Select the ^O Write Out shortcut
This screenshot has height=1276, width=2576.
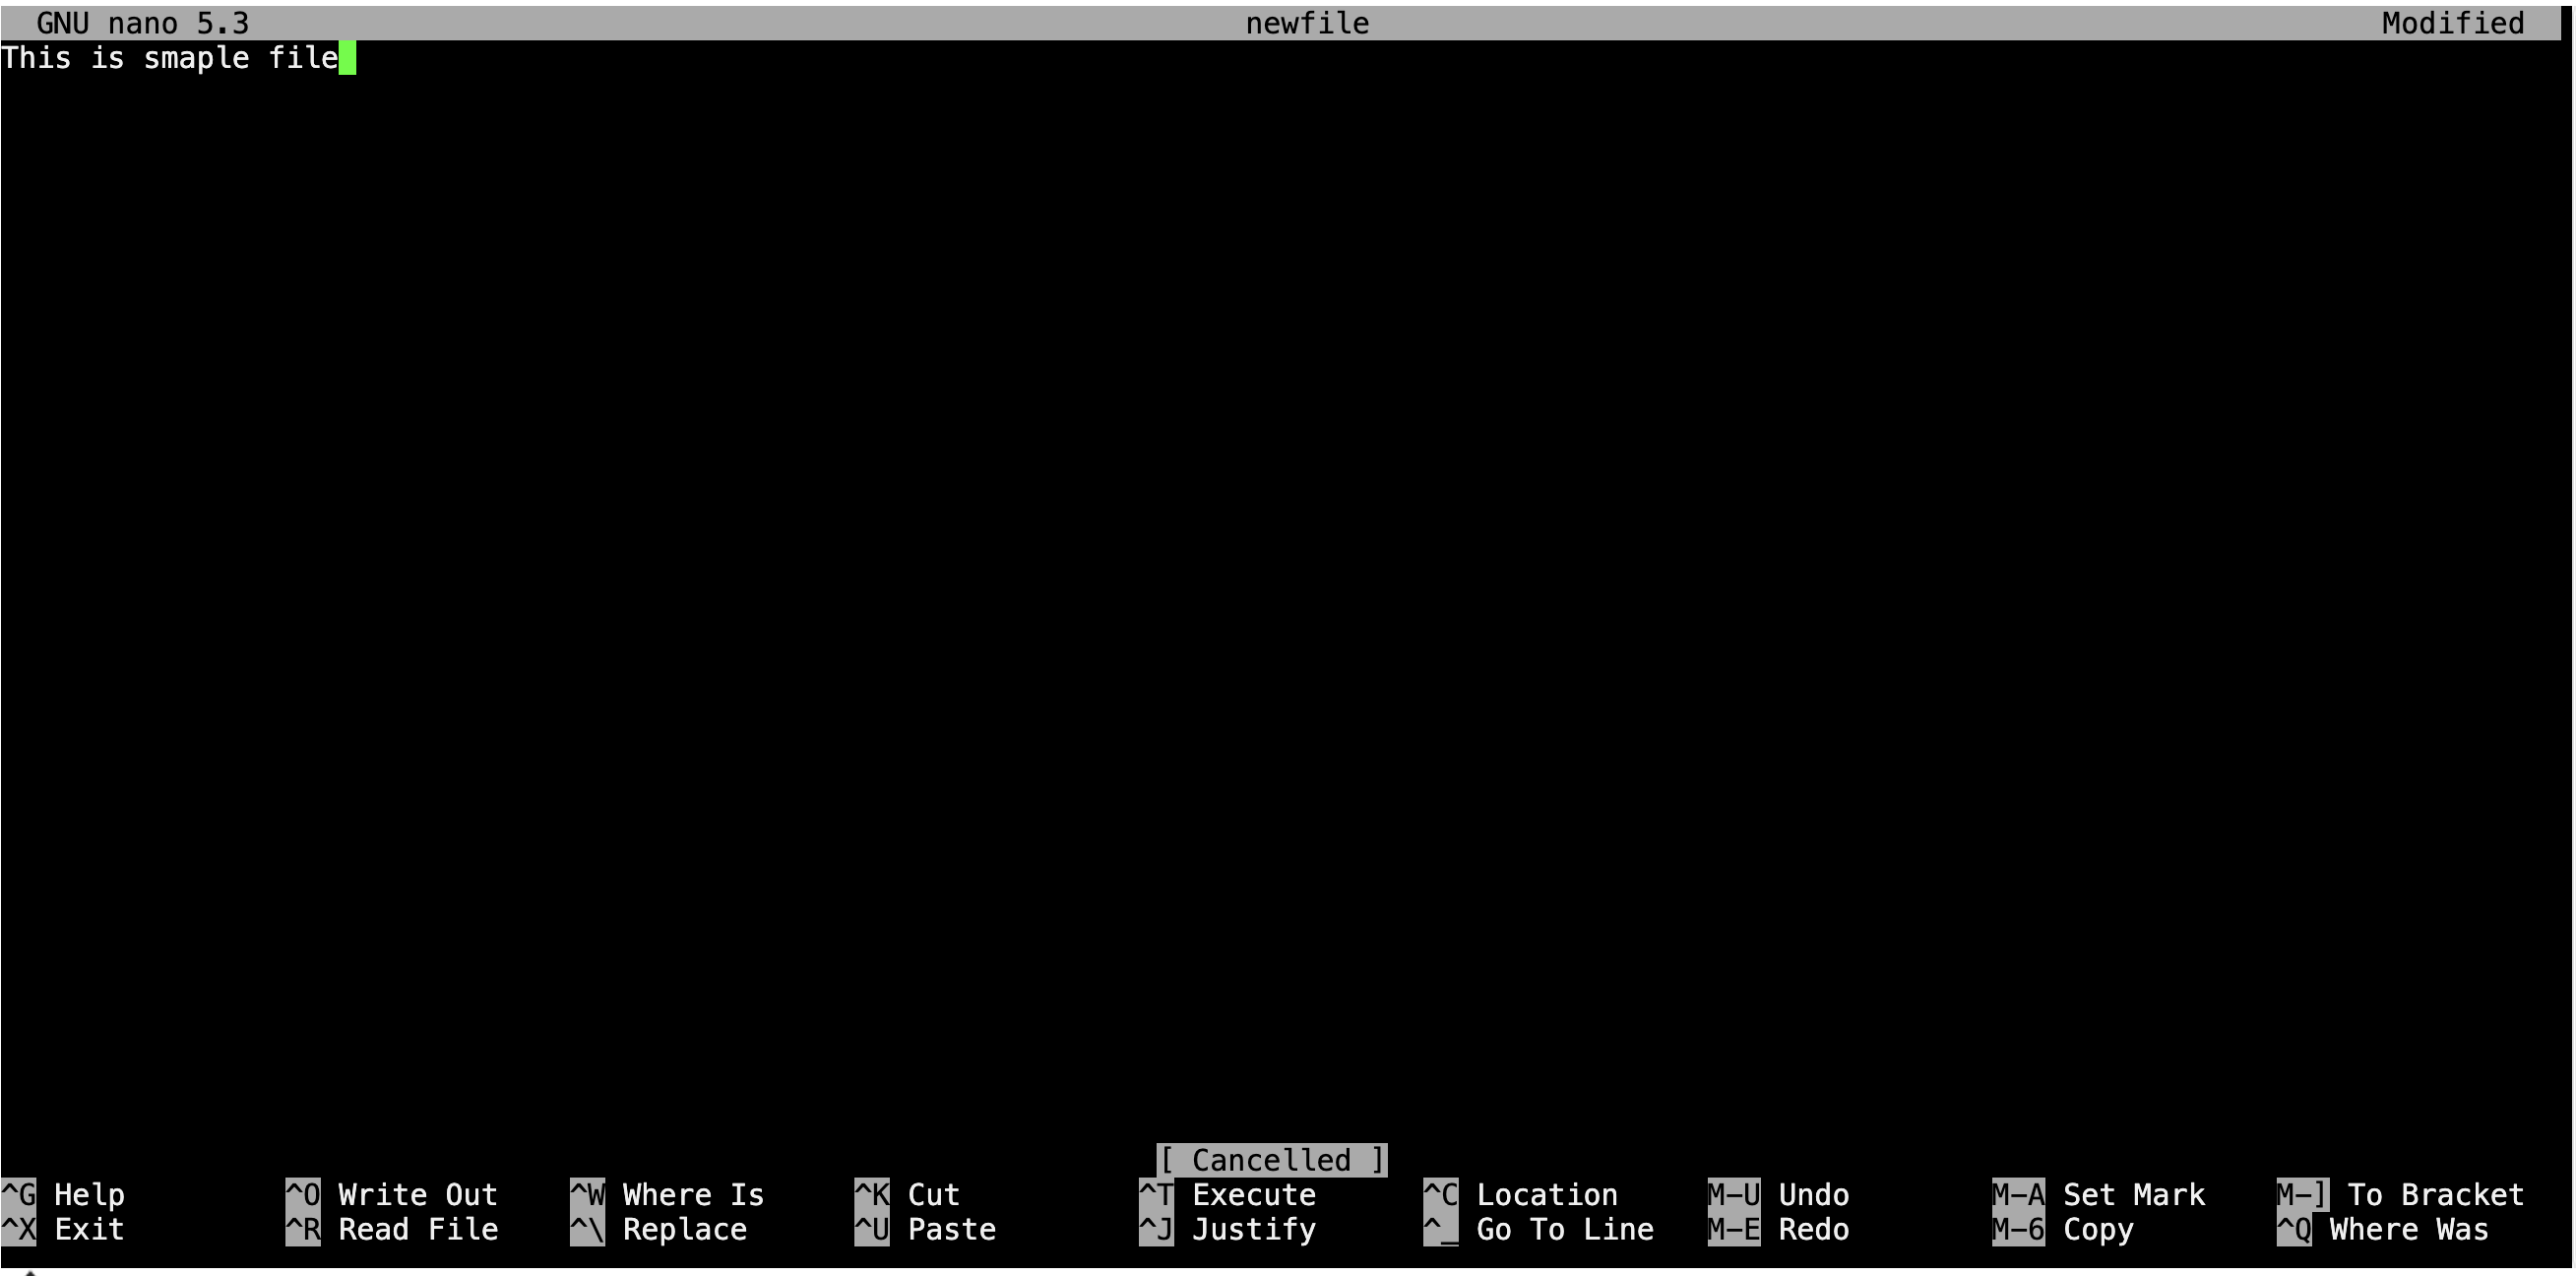(391, 1194)
